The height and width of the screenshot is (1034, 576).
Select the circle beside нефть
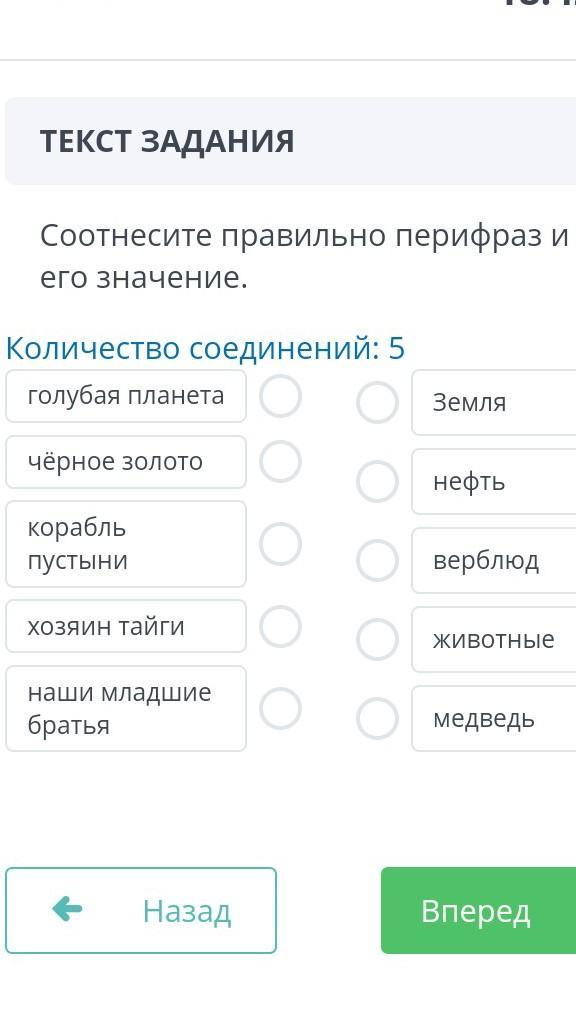[x=377, y=481]
